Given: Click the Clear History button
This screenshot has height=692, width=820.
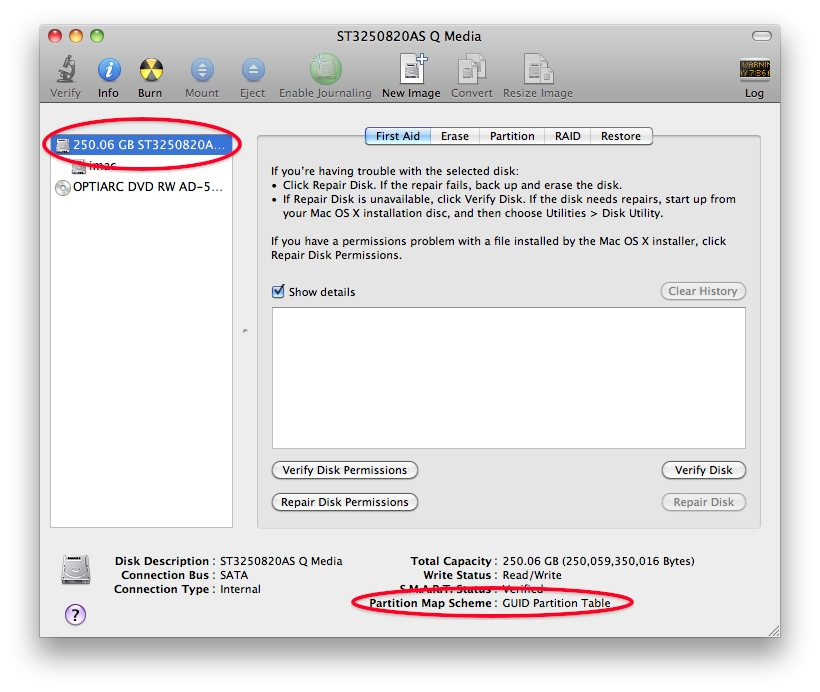Looking at the screenshot, I should 703,291.
